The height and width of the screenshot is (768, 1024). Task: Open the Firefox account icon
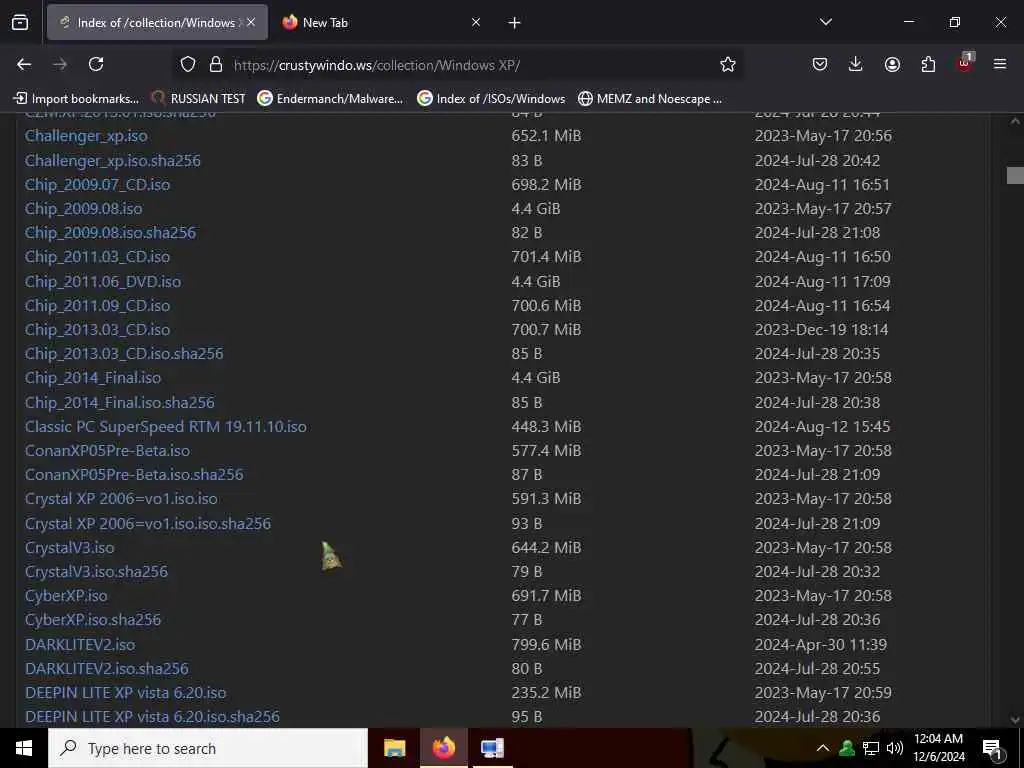(892, 64)
